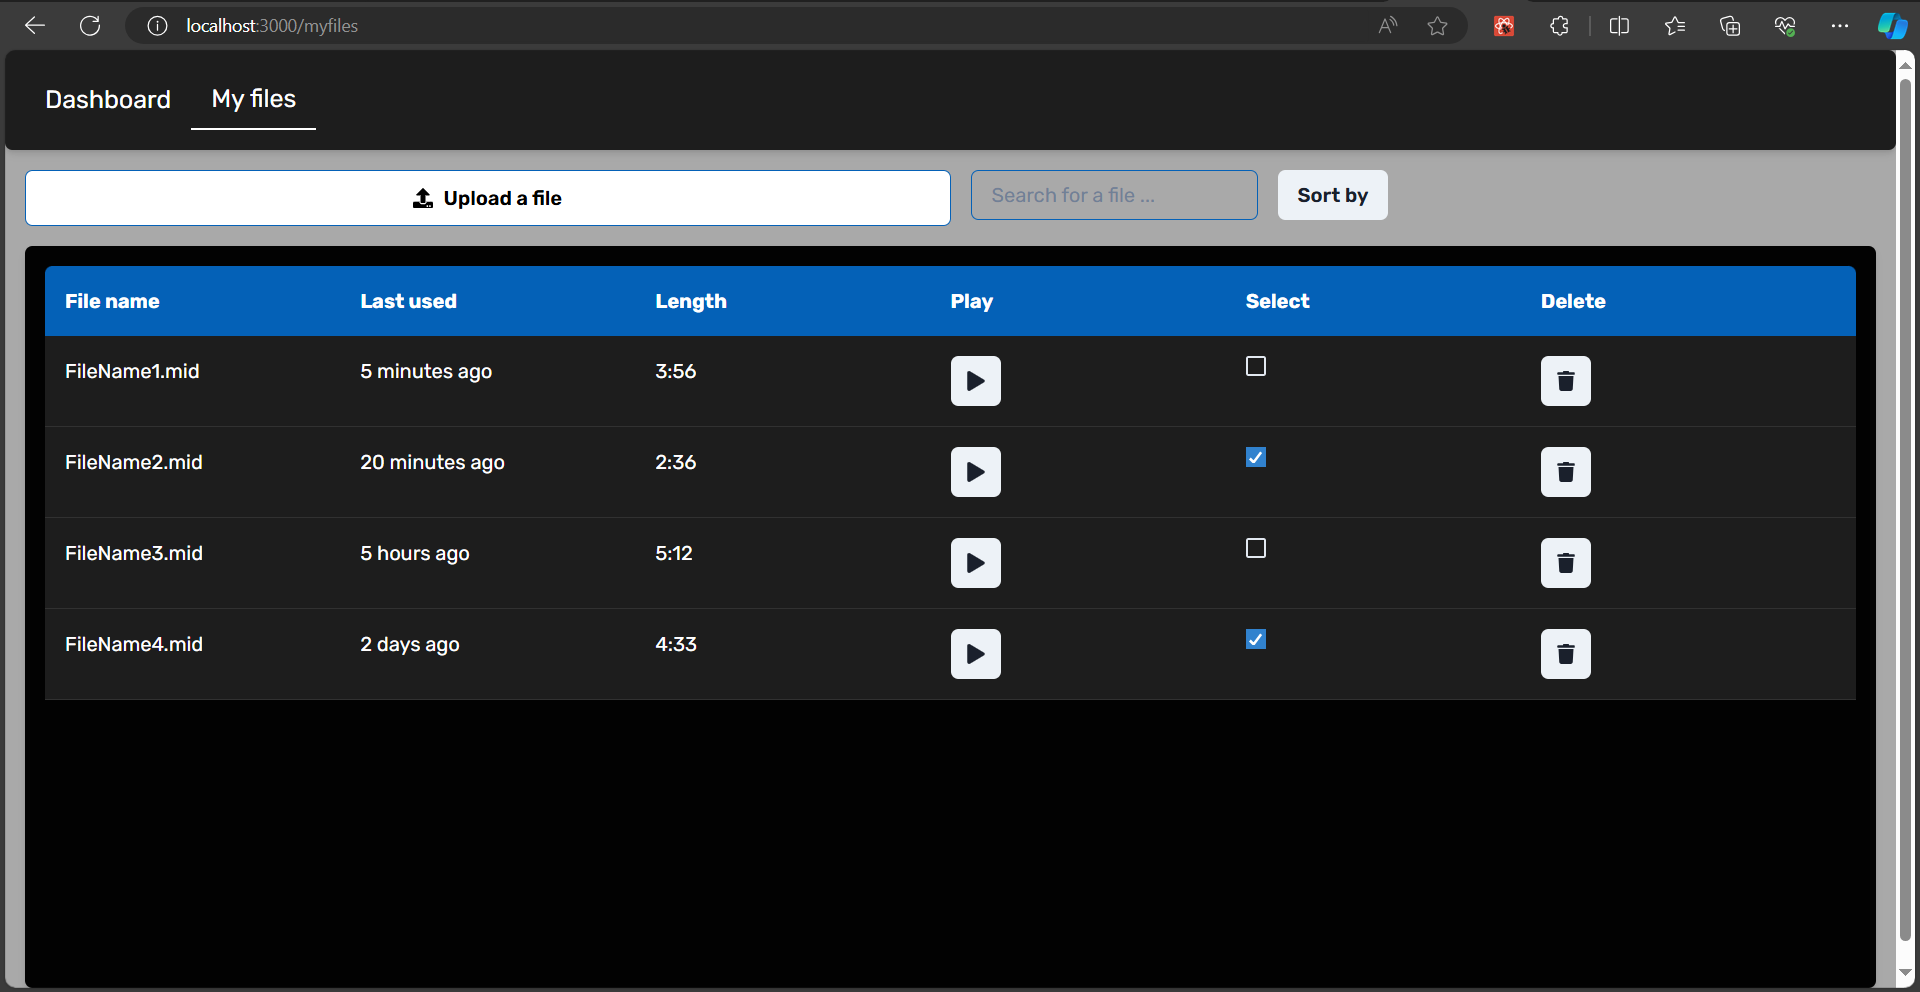Delete FileName2.mid with trash icon
Viewport: 1920px width, 992px height.
tap(1565, 472)
